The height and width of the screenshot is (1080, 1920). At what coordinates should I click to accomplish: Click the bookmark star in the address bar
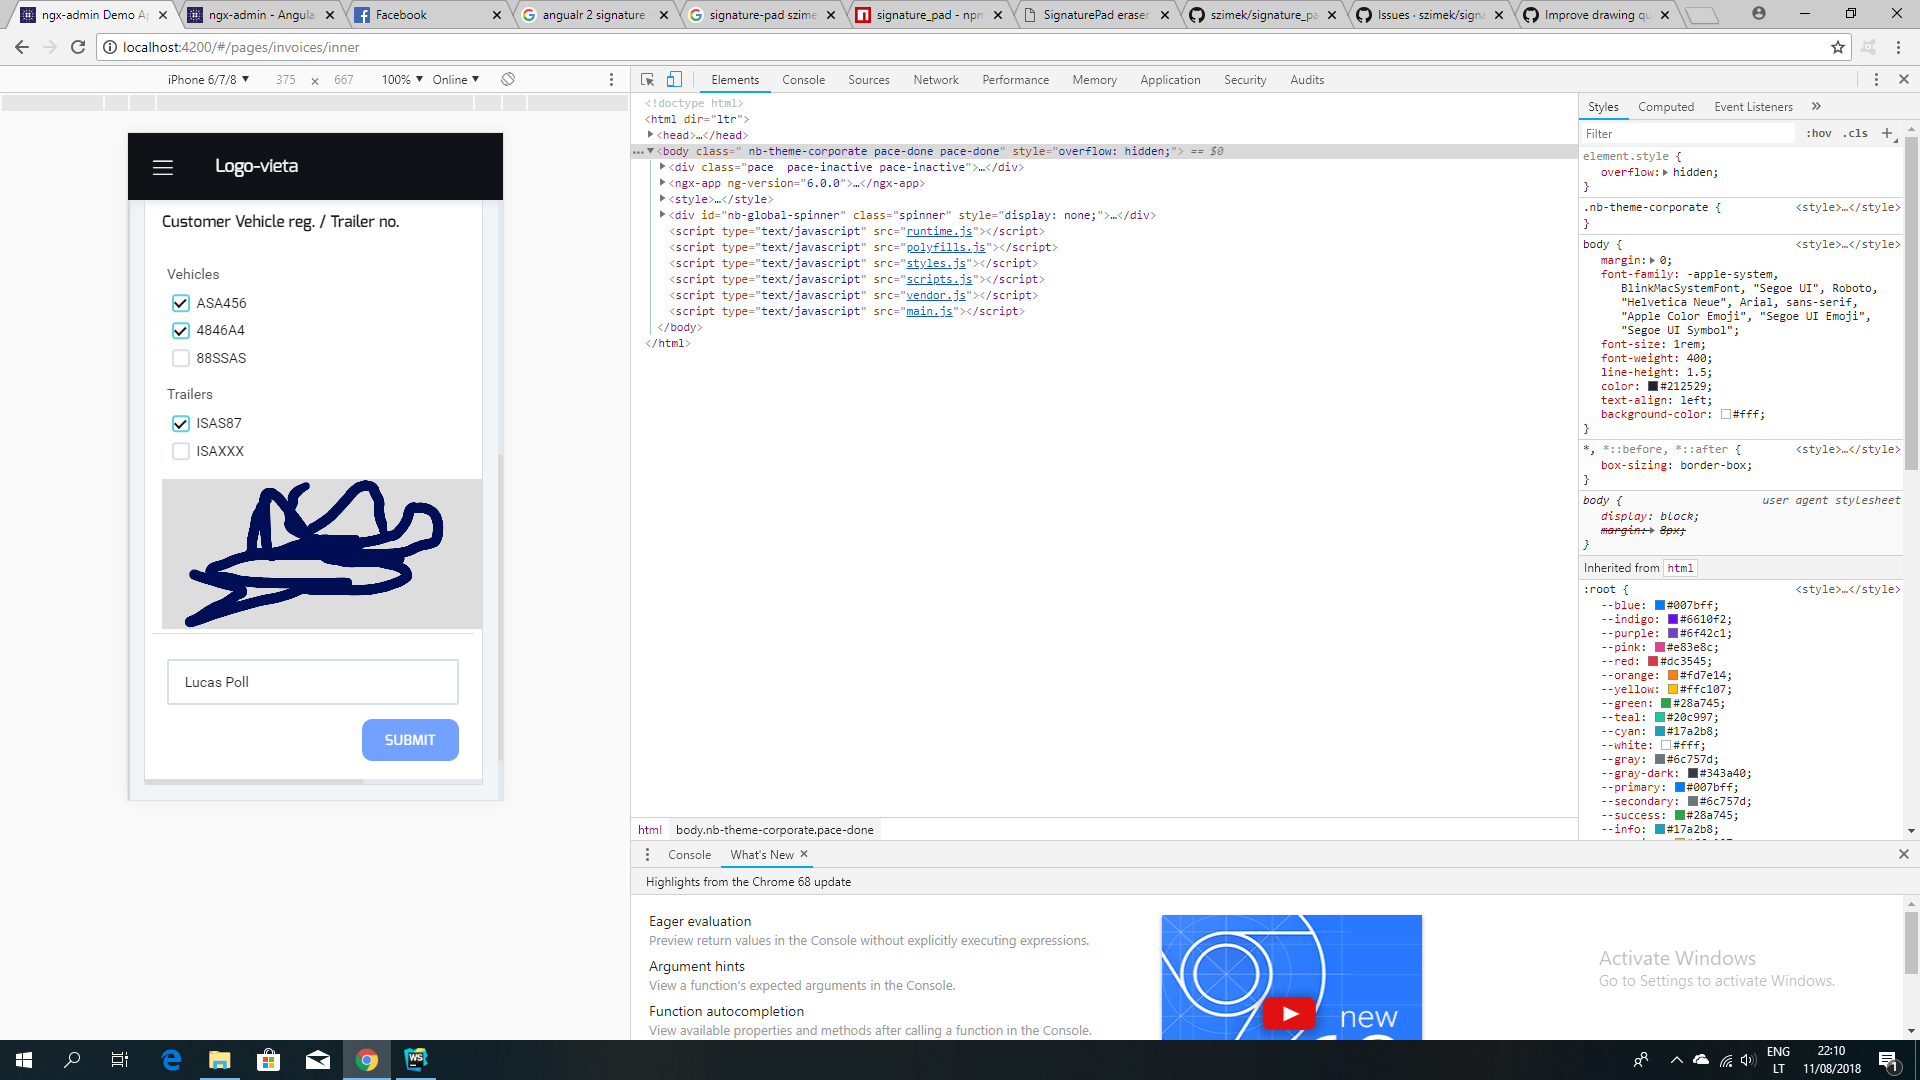(x=1838, y=47)
